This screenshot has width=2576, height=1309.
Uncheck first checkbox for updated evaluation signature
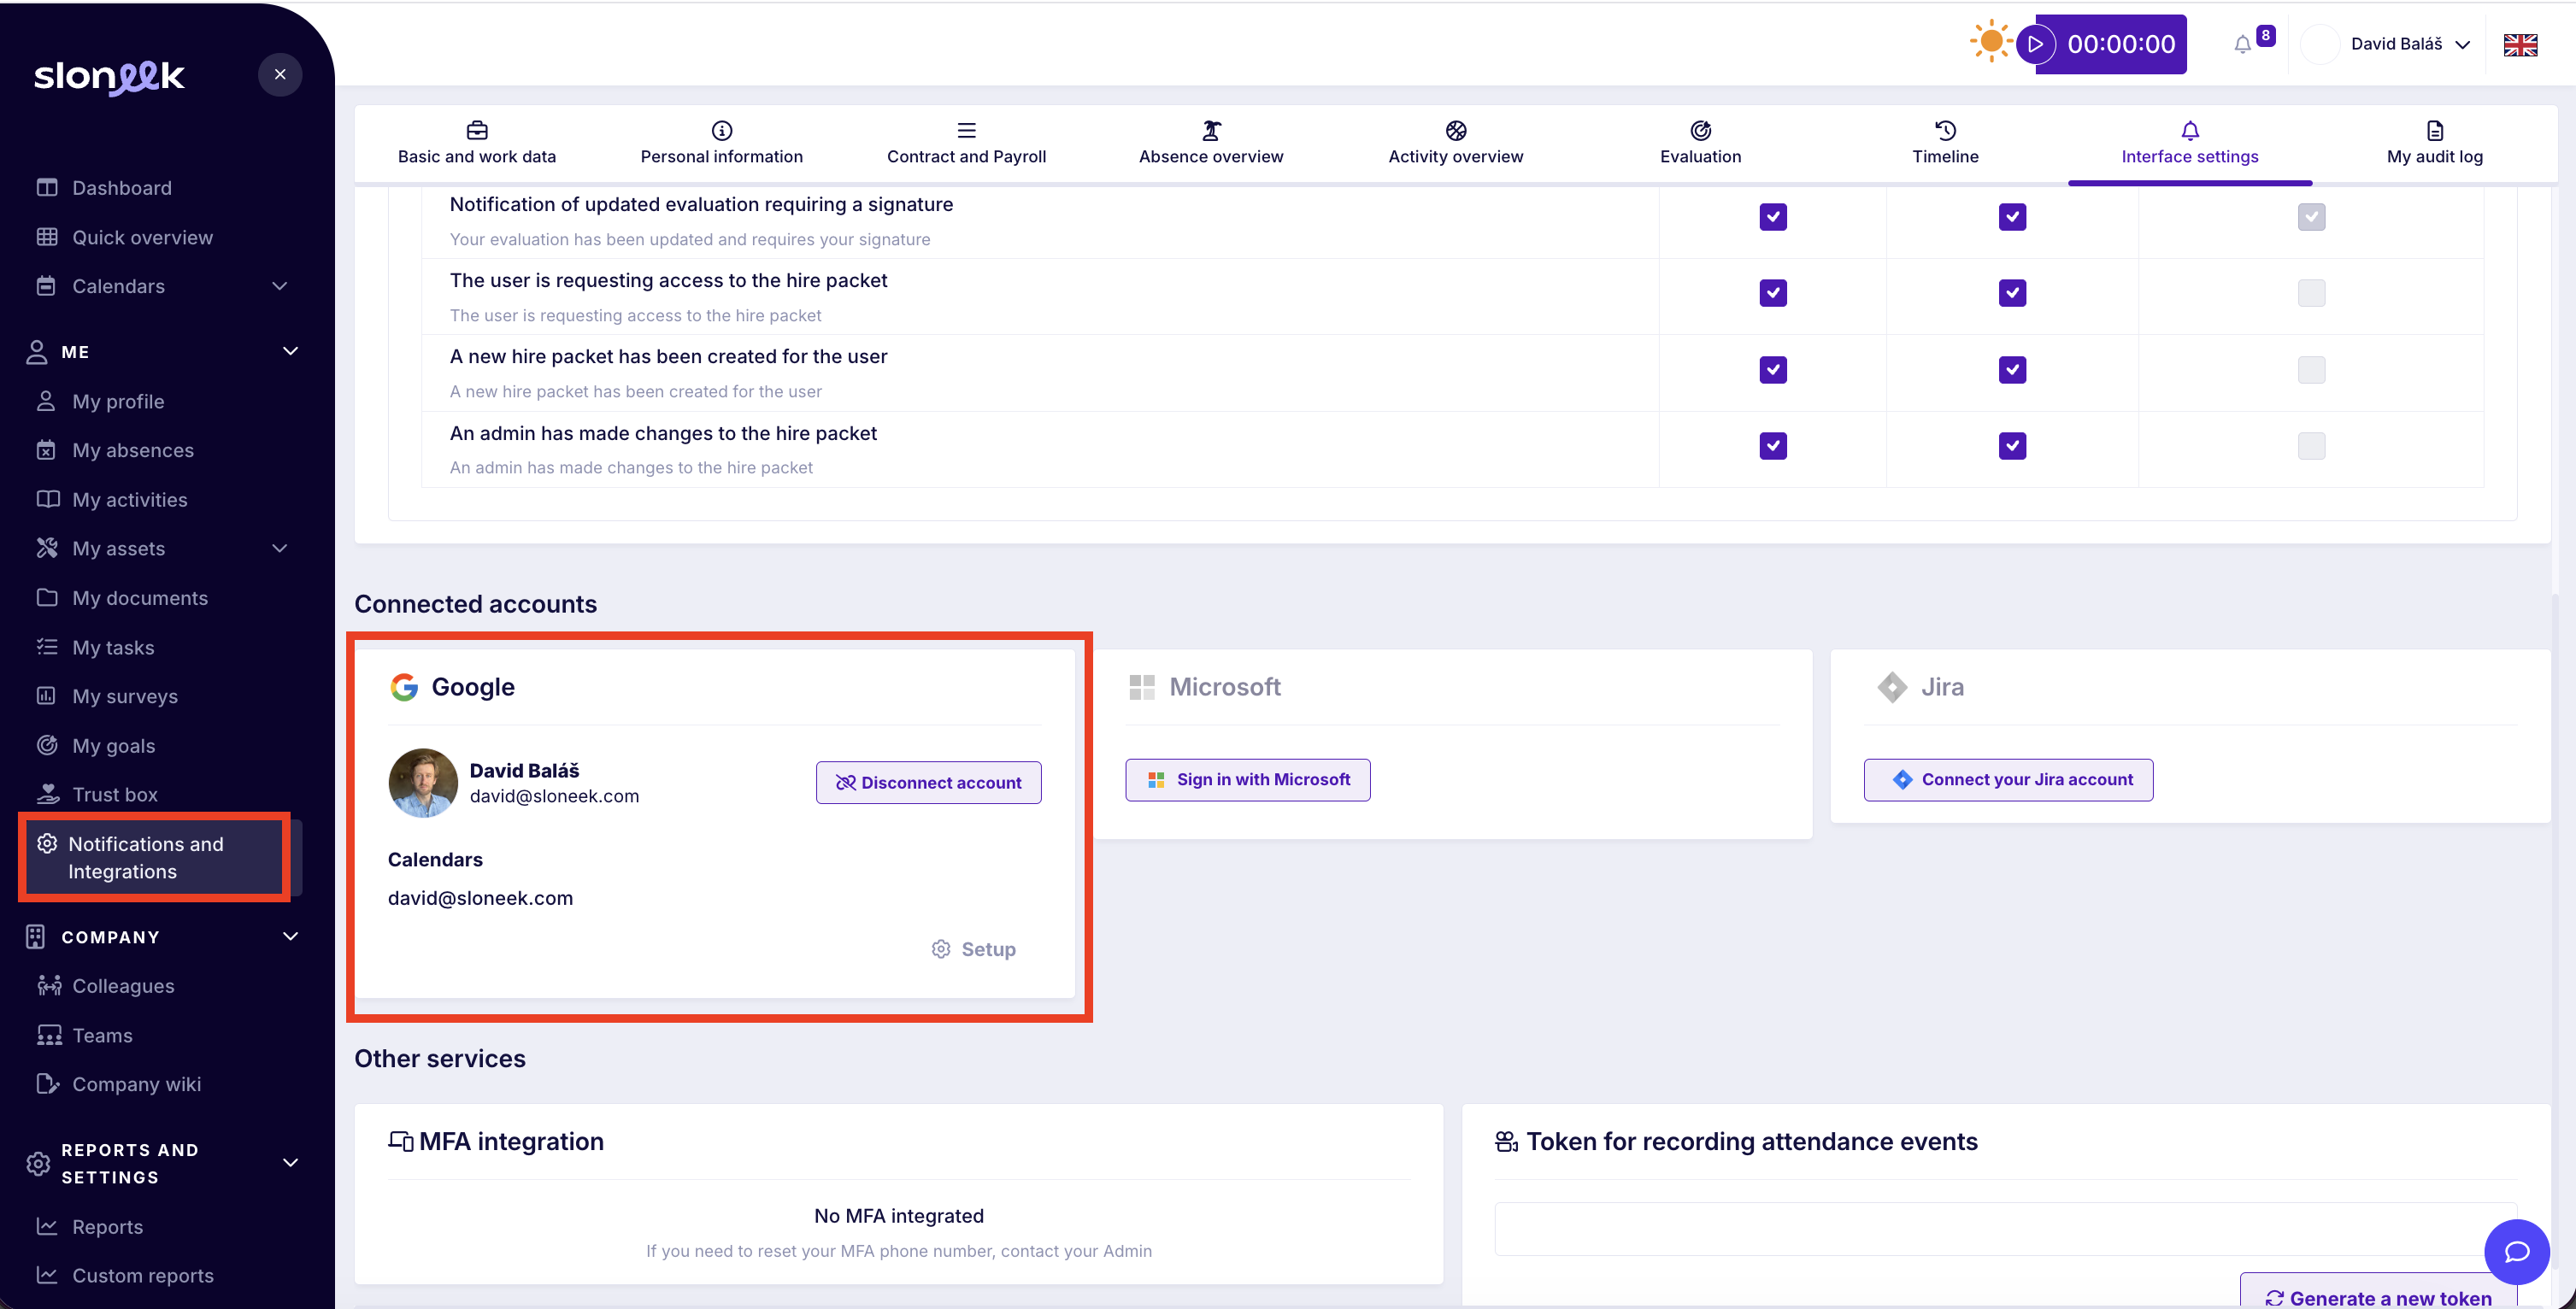tap(1773, 217)
